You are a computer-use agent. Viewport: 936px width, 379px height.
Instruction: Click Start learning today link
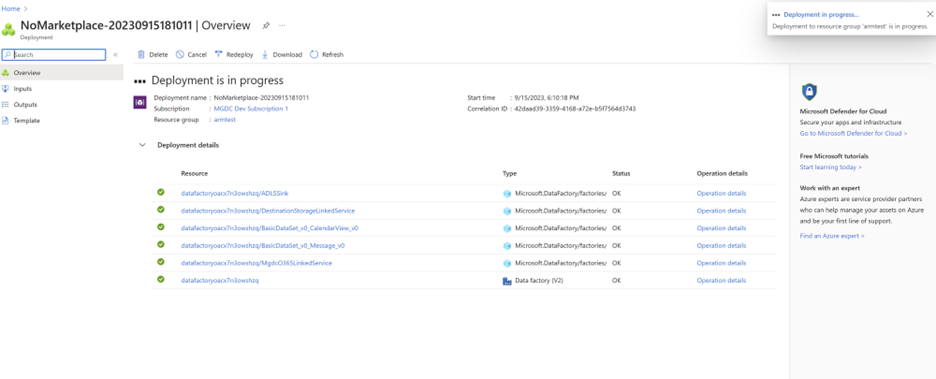point(830,167)
